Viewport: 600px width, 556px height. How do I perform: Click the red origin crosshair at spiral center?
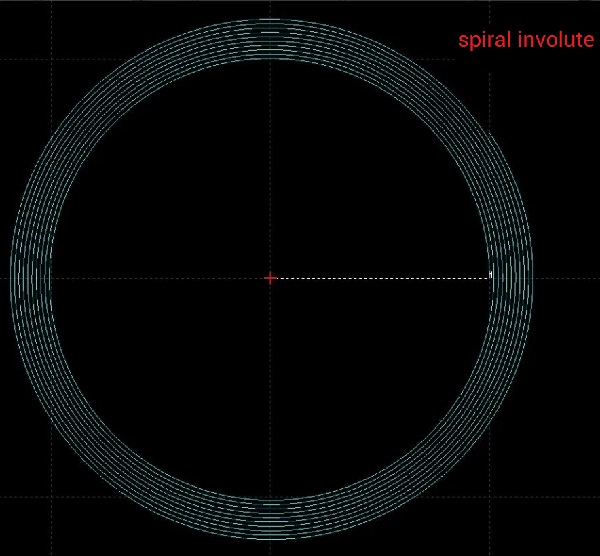click(270, 277)
